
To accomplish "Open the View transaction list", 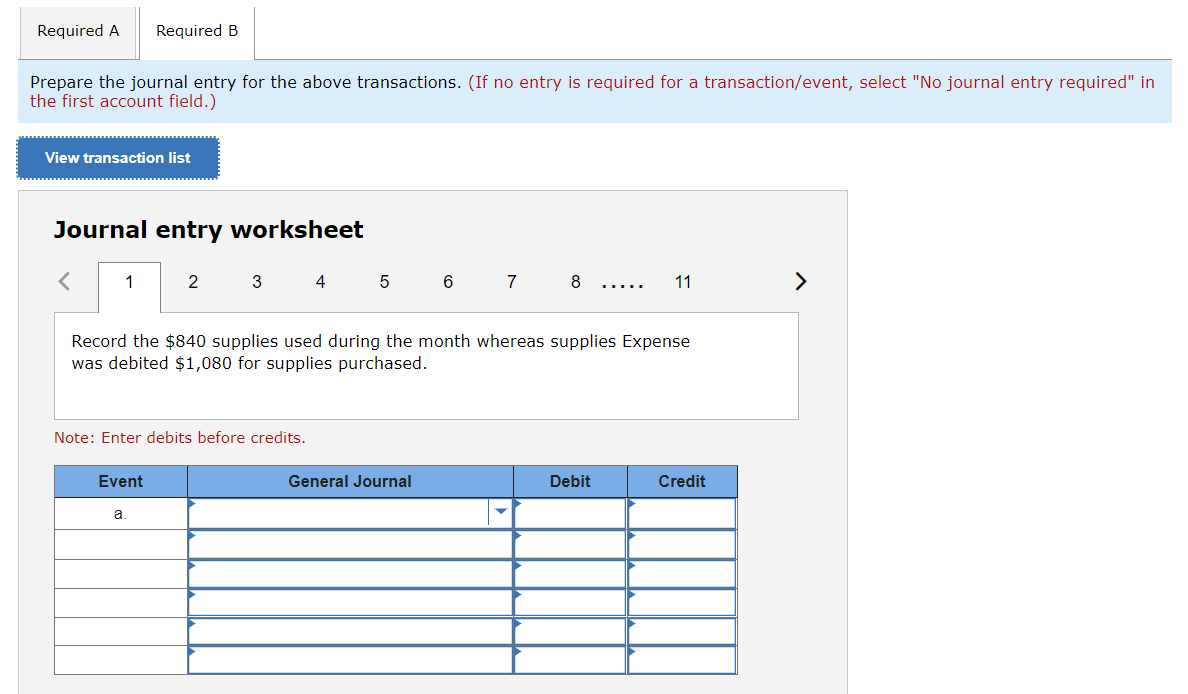I will click(x=117, y=157).
